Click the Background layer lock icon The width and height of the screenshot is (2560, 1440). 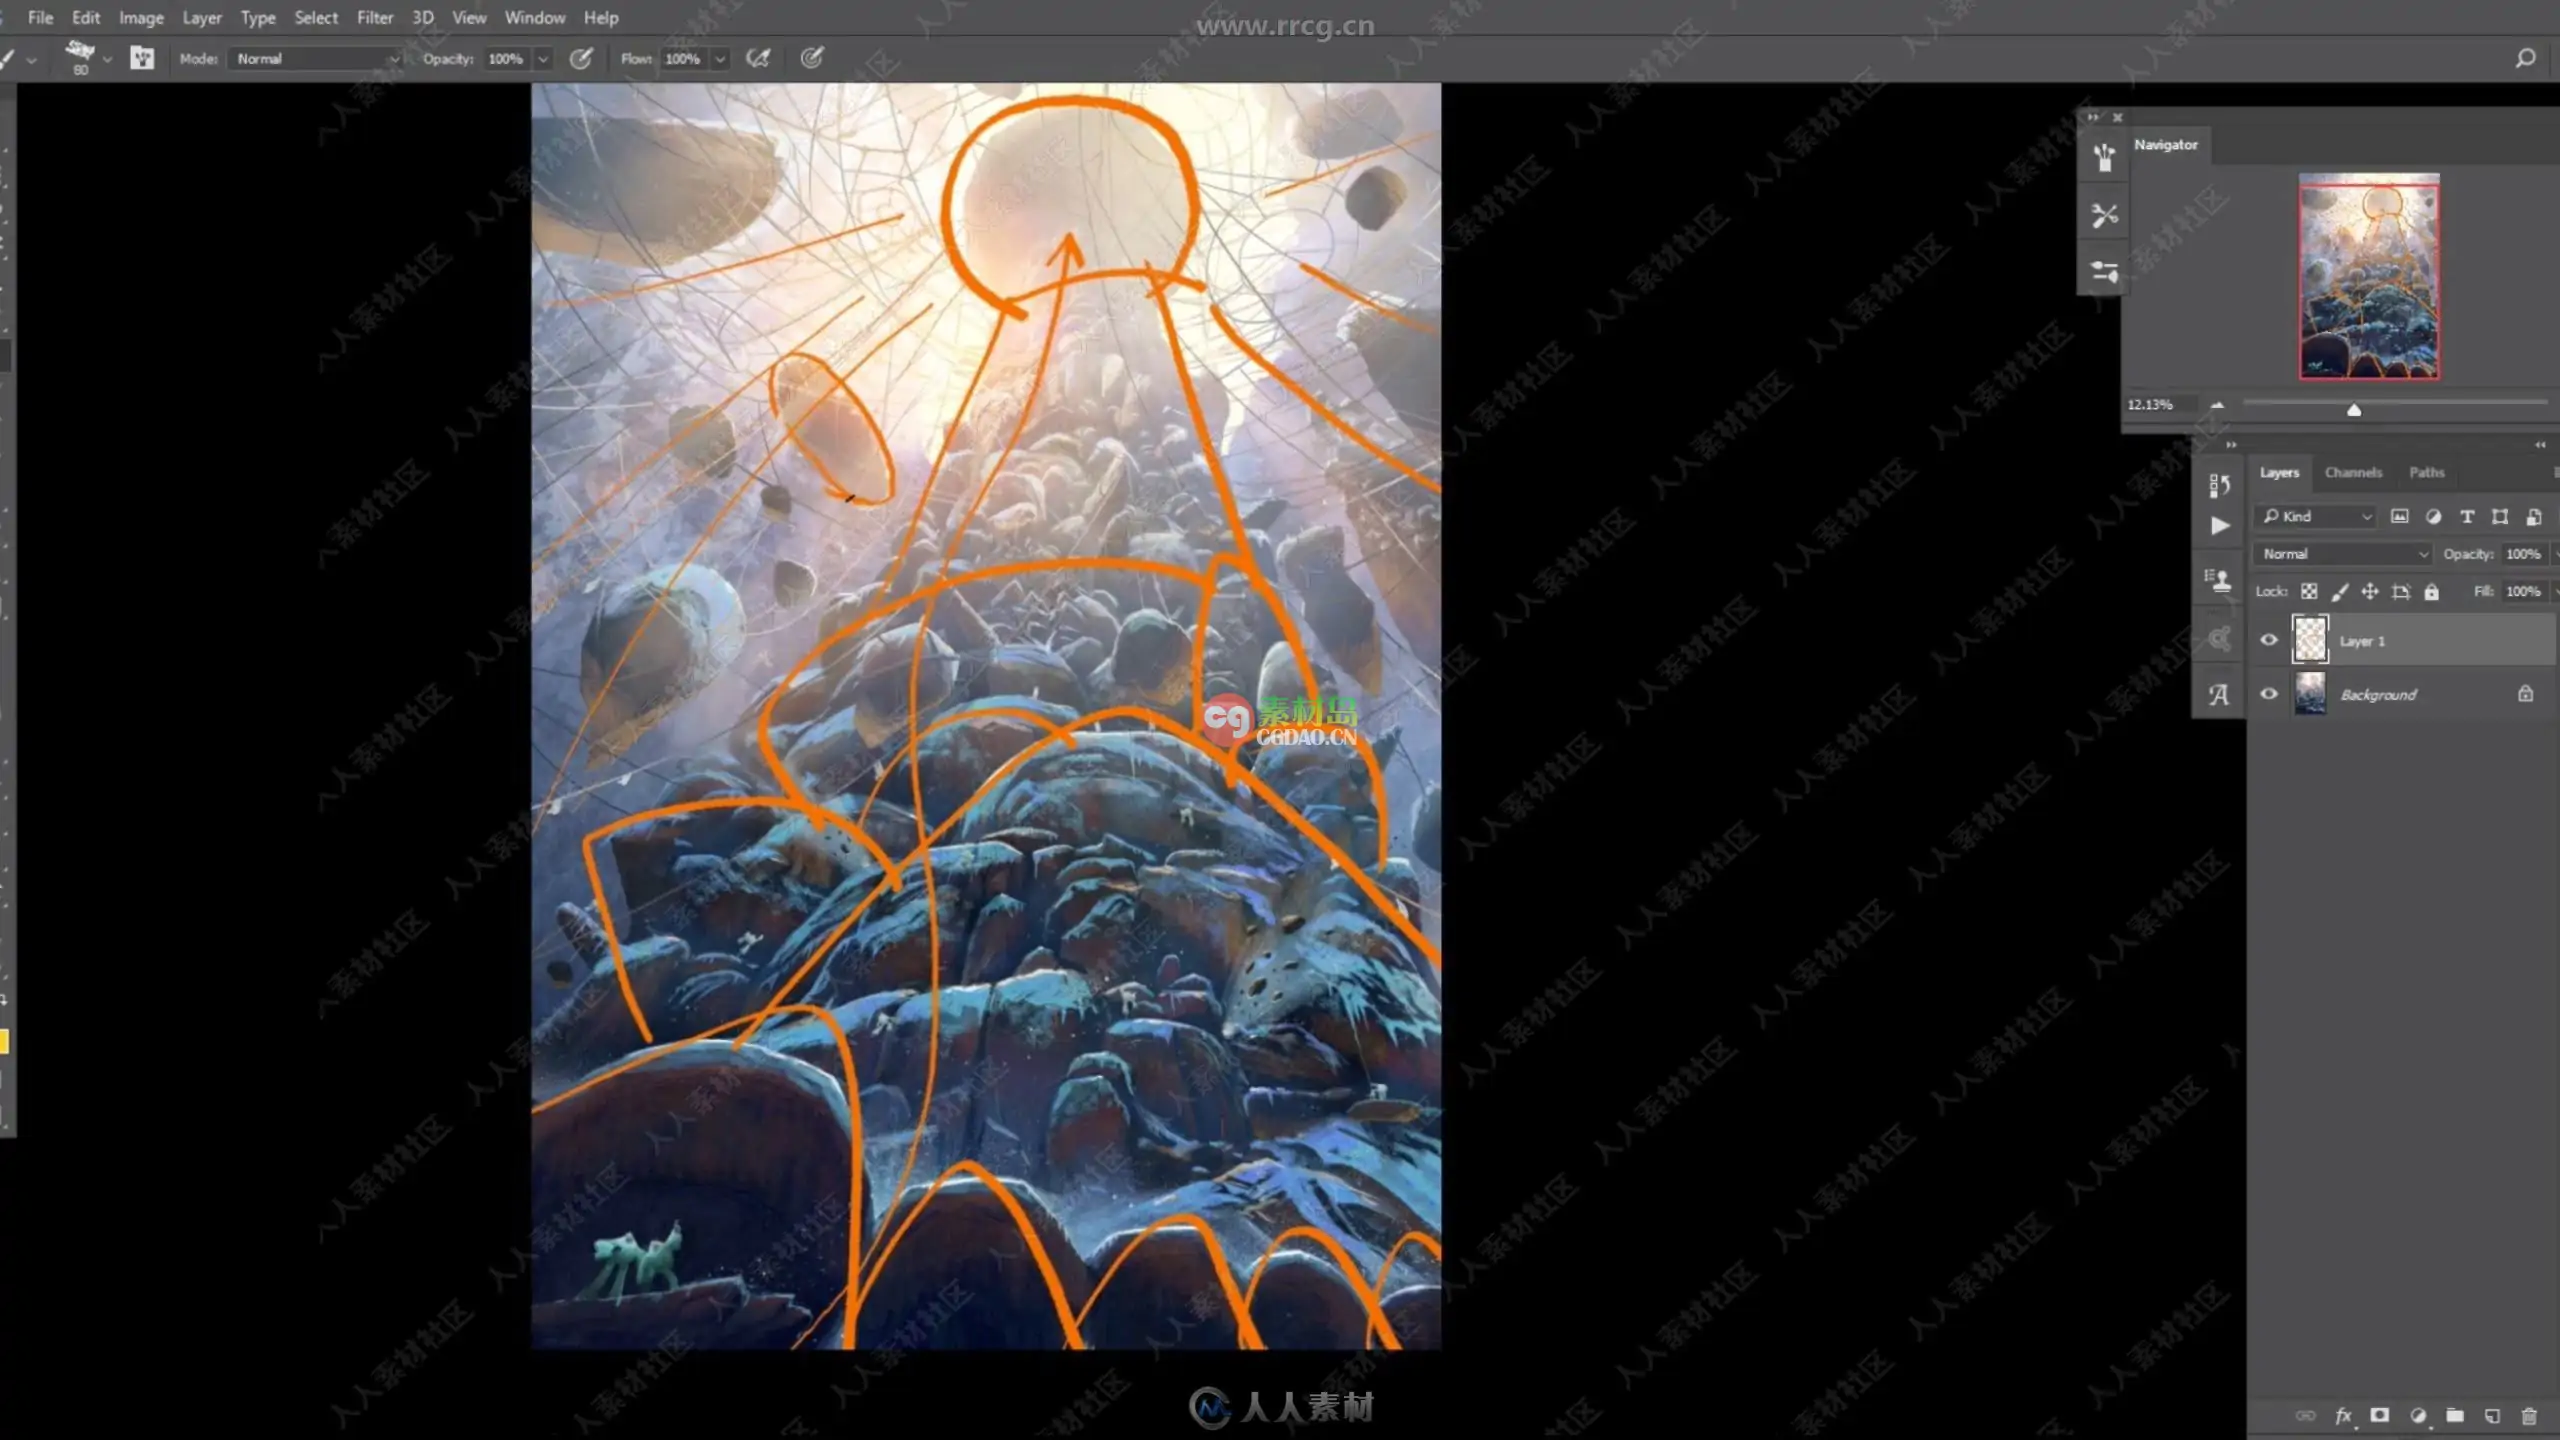coord(2525,694)
